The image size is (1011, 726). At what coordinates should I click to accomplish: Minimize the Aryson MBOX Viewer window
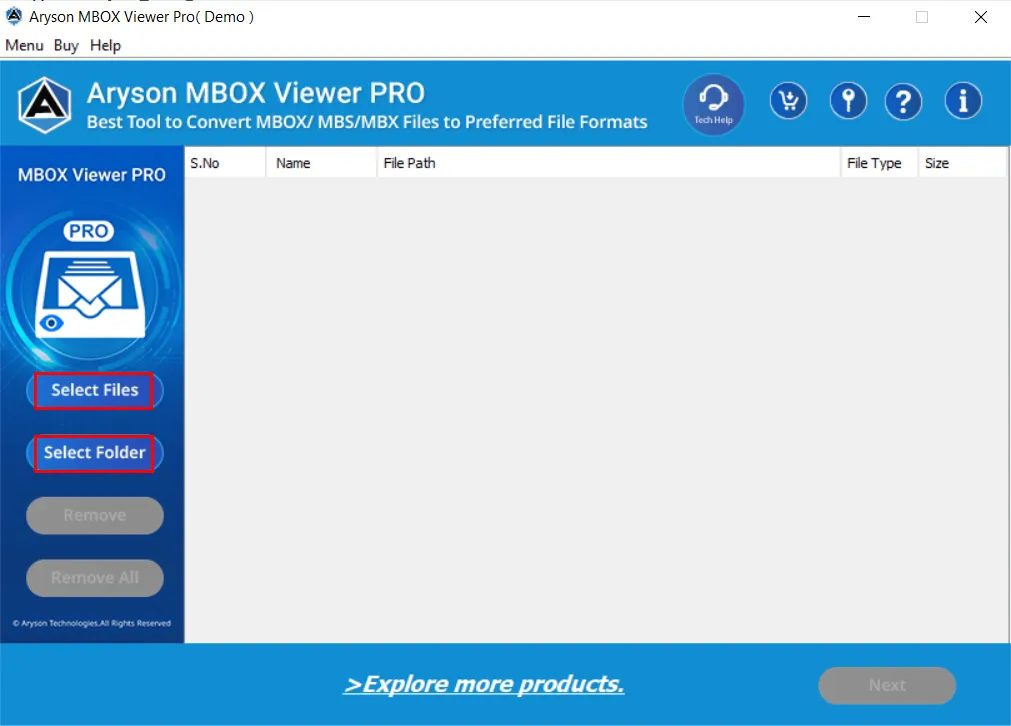click(864, 17)
